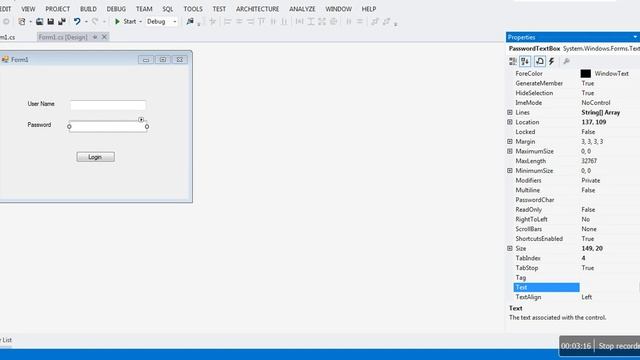Click the ForeColor black color swatch
Viewport: 640px width, 360px height.
586,73
